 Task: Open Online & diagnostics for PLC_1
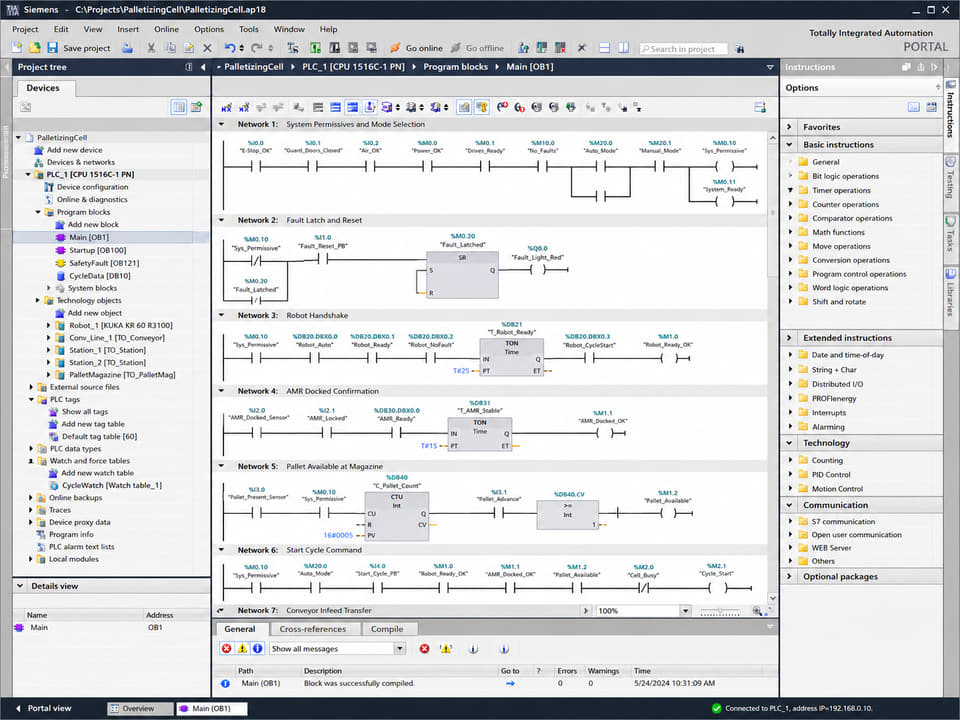click(x=92, y=199)
